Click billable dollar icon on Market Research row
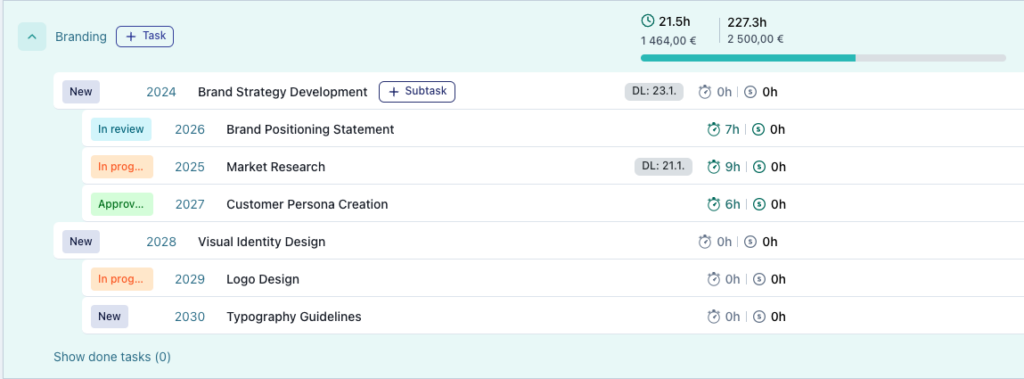Viewport: 1024px width, 379px height. coord(759,167)
